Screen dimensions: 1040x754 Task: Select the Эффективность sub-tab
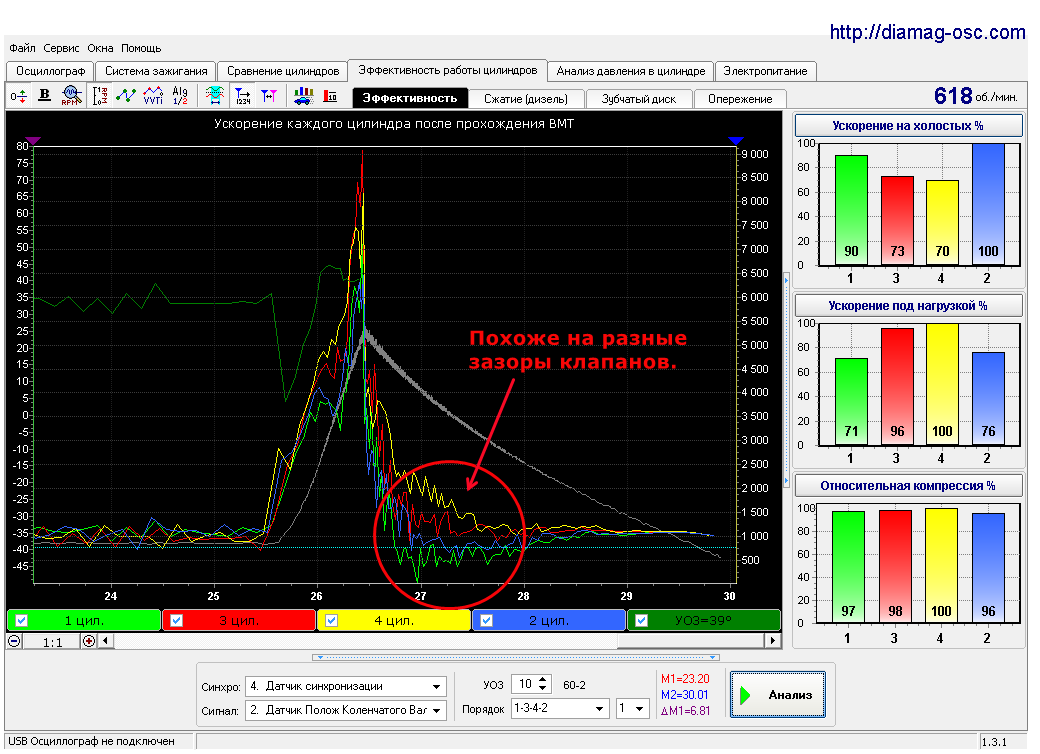click(410, 98)
